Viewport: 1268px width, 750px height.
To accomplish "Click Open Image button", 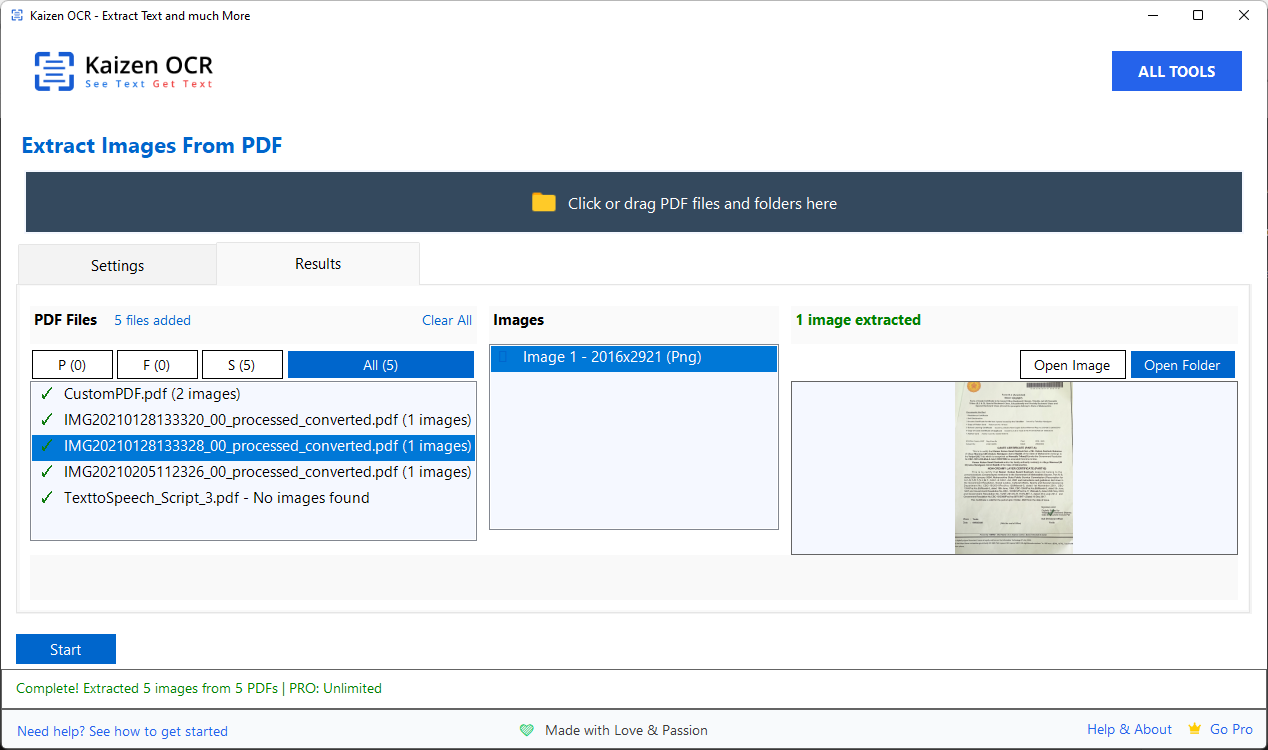I will (1072, 365).
